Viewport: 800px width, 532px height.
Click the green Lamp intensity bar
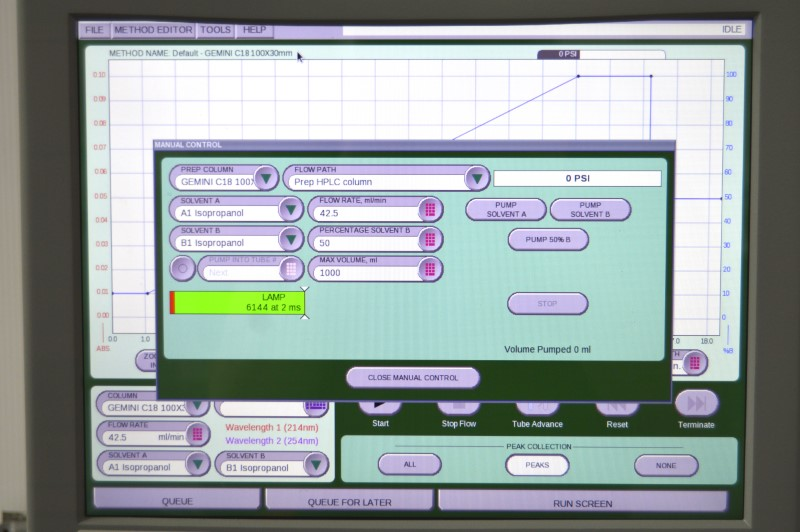tap(238, 303)
